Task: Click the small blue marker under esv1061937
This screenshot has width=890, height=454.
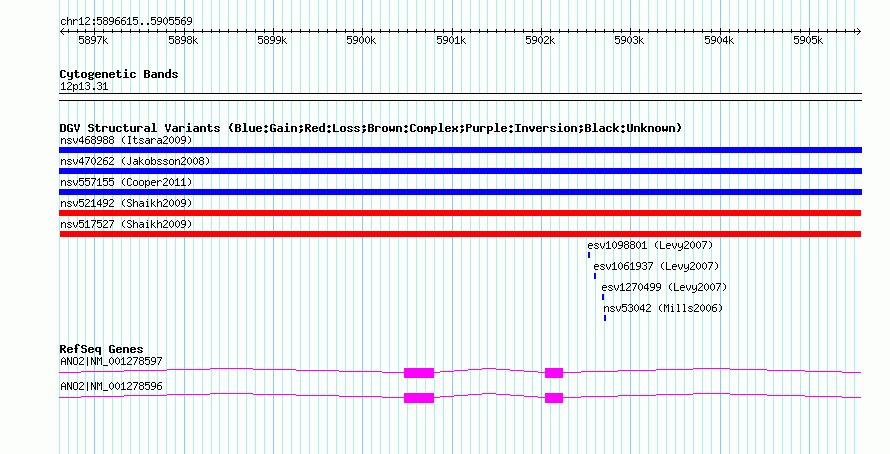Action: [595, 276]
